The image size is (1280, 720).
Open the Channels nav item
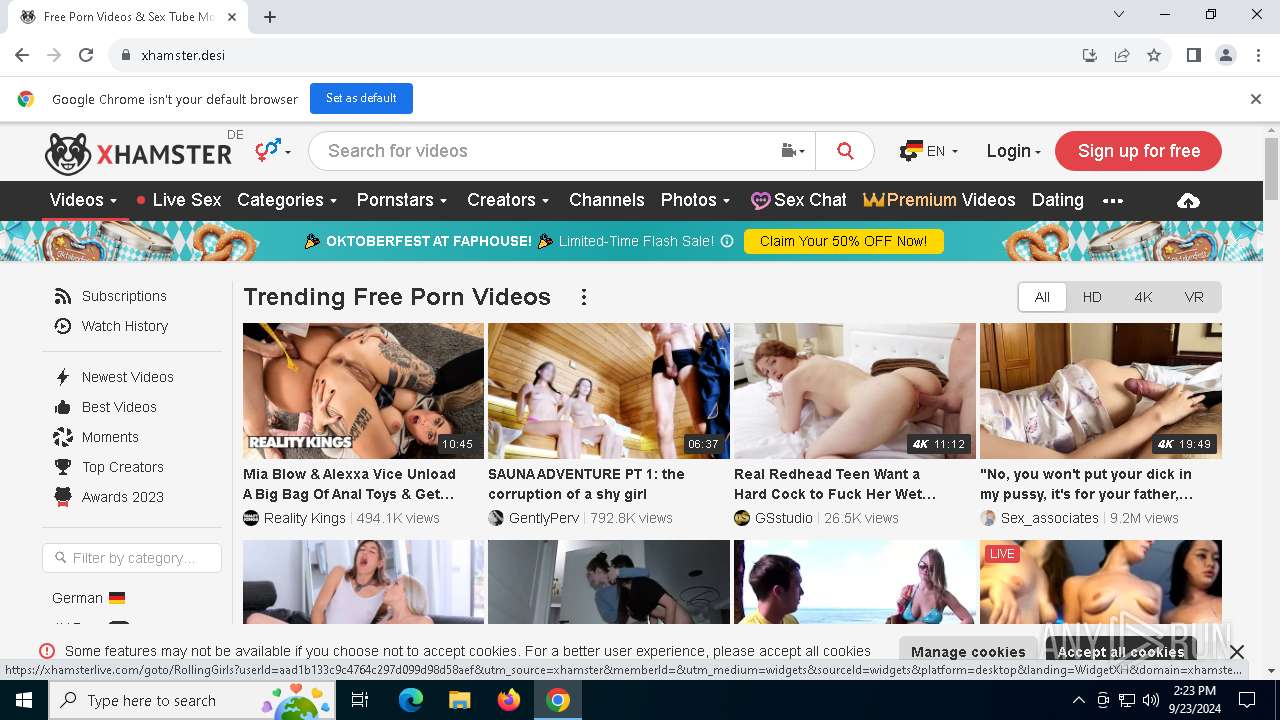[607, 200]
